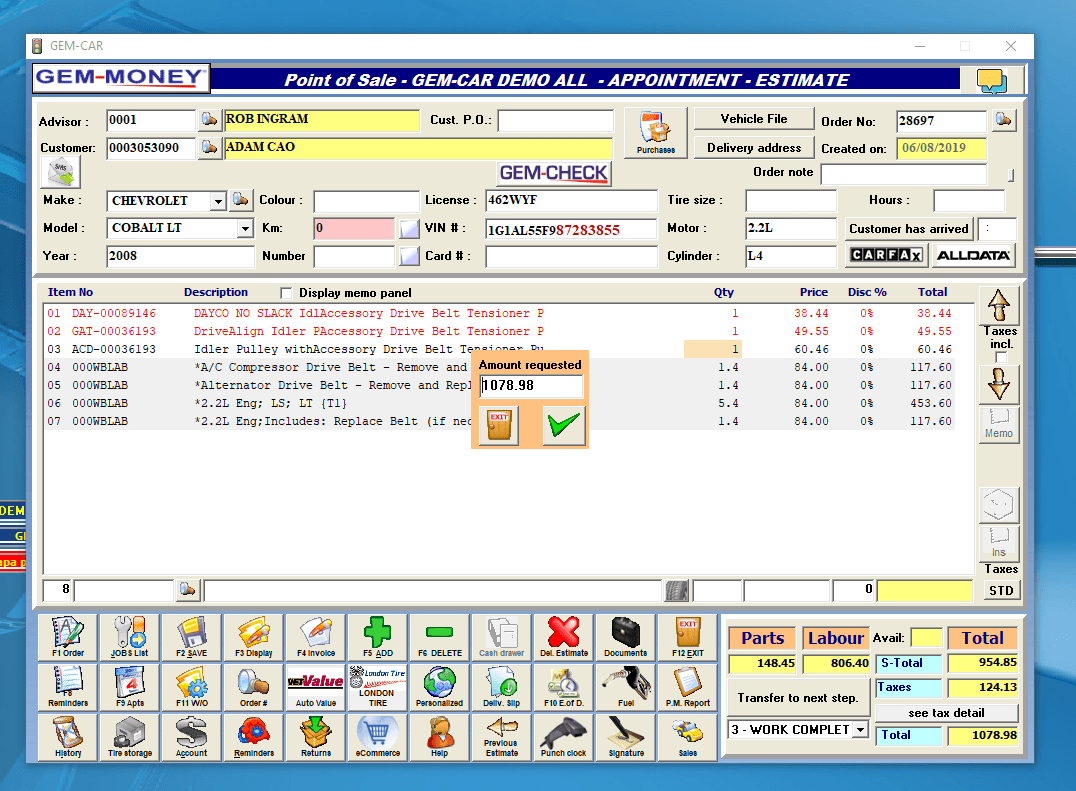This screenshot has height=791, width=1076.
Task: Open the F1 Order icon
Action: pyautogui.click(x=68, y=637)
